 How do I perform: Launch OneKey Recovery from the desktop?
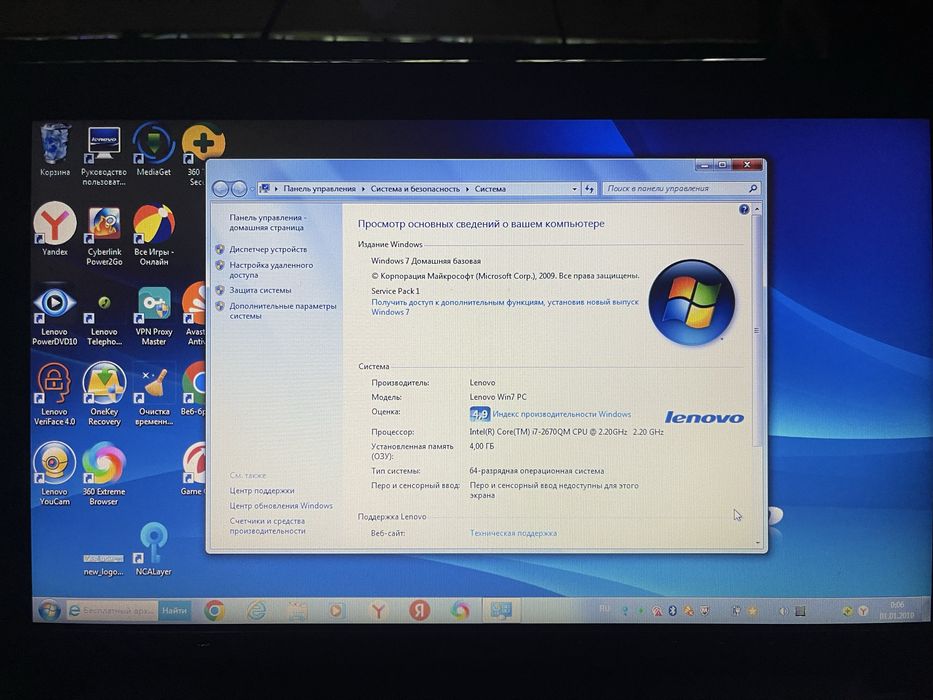(x=104, y=395)
